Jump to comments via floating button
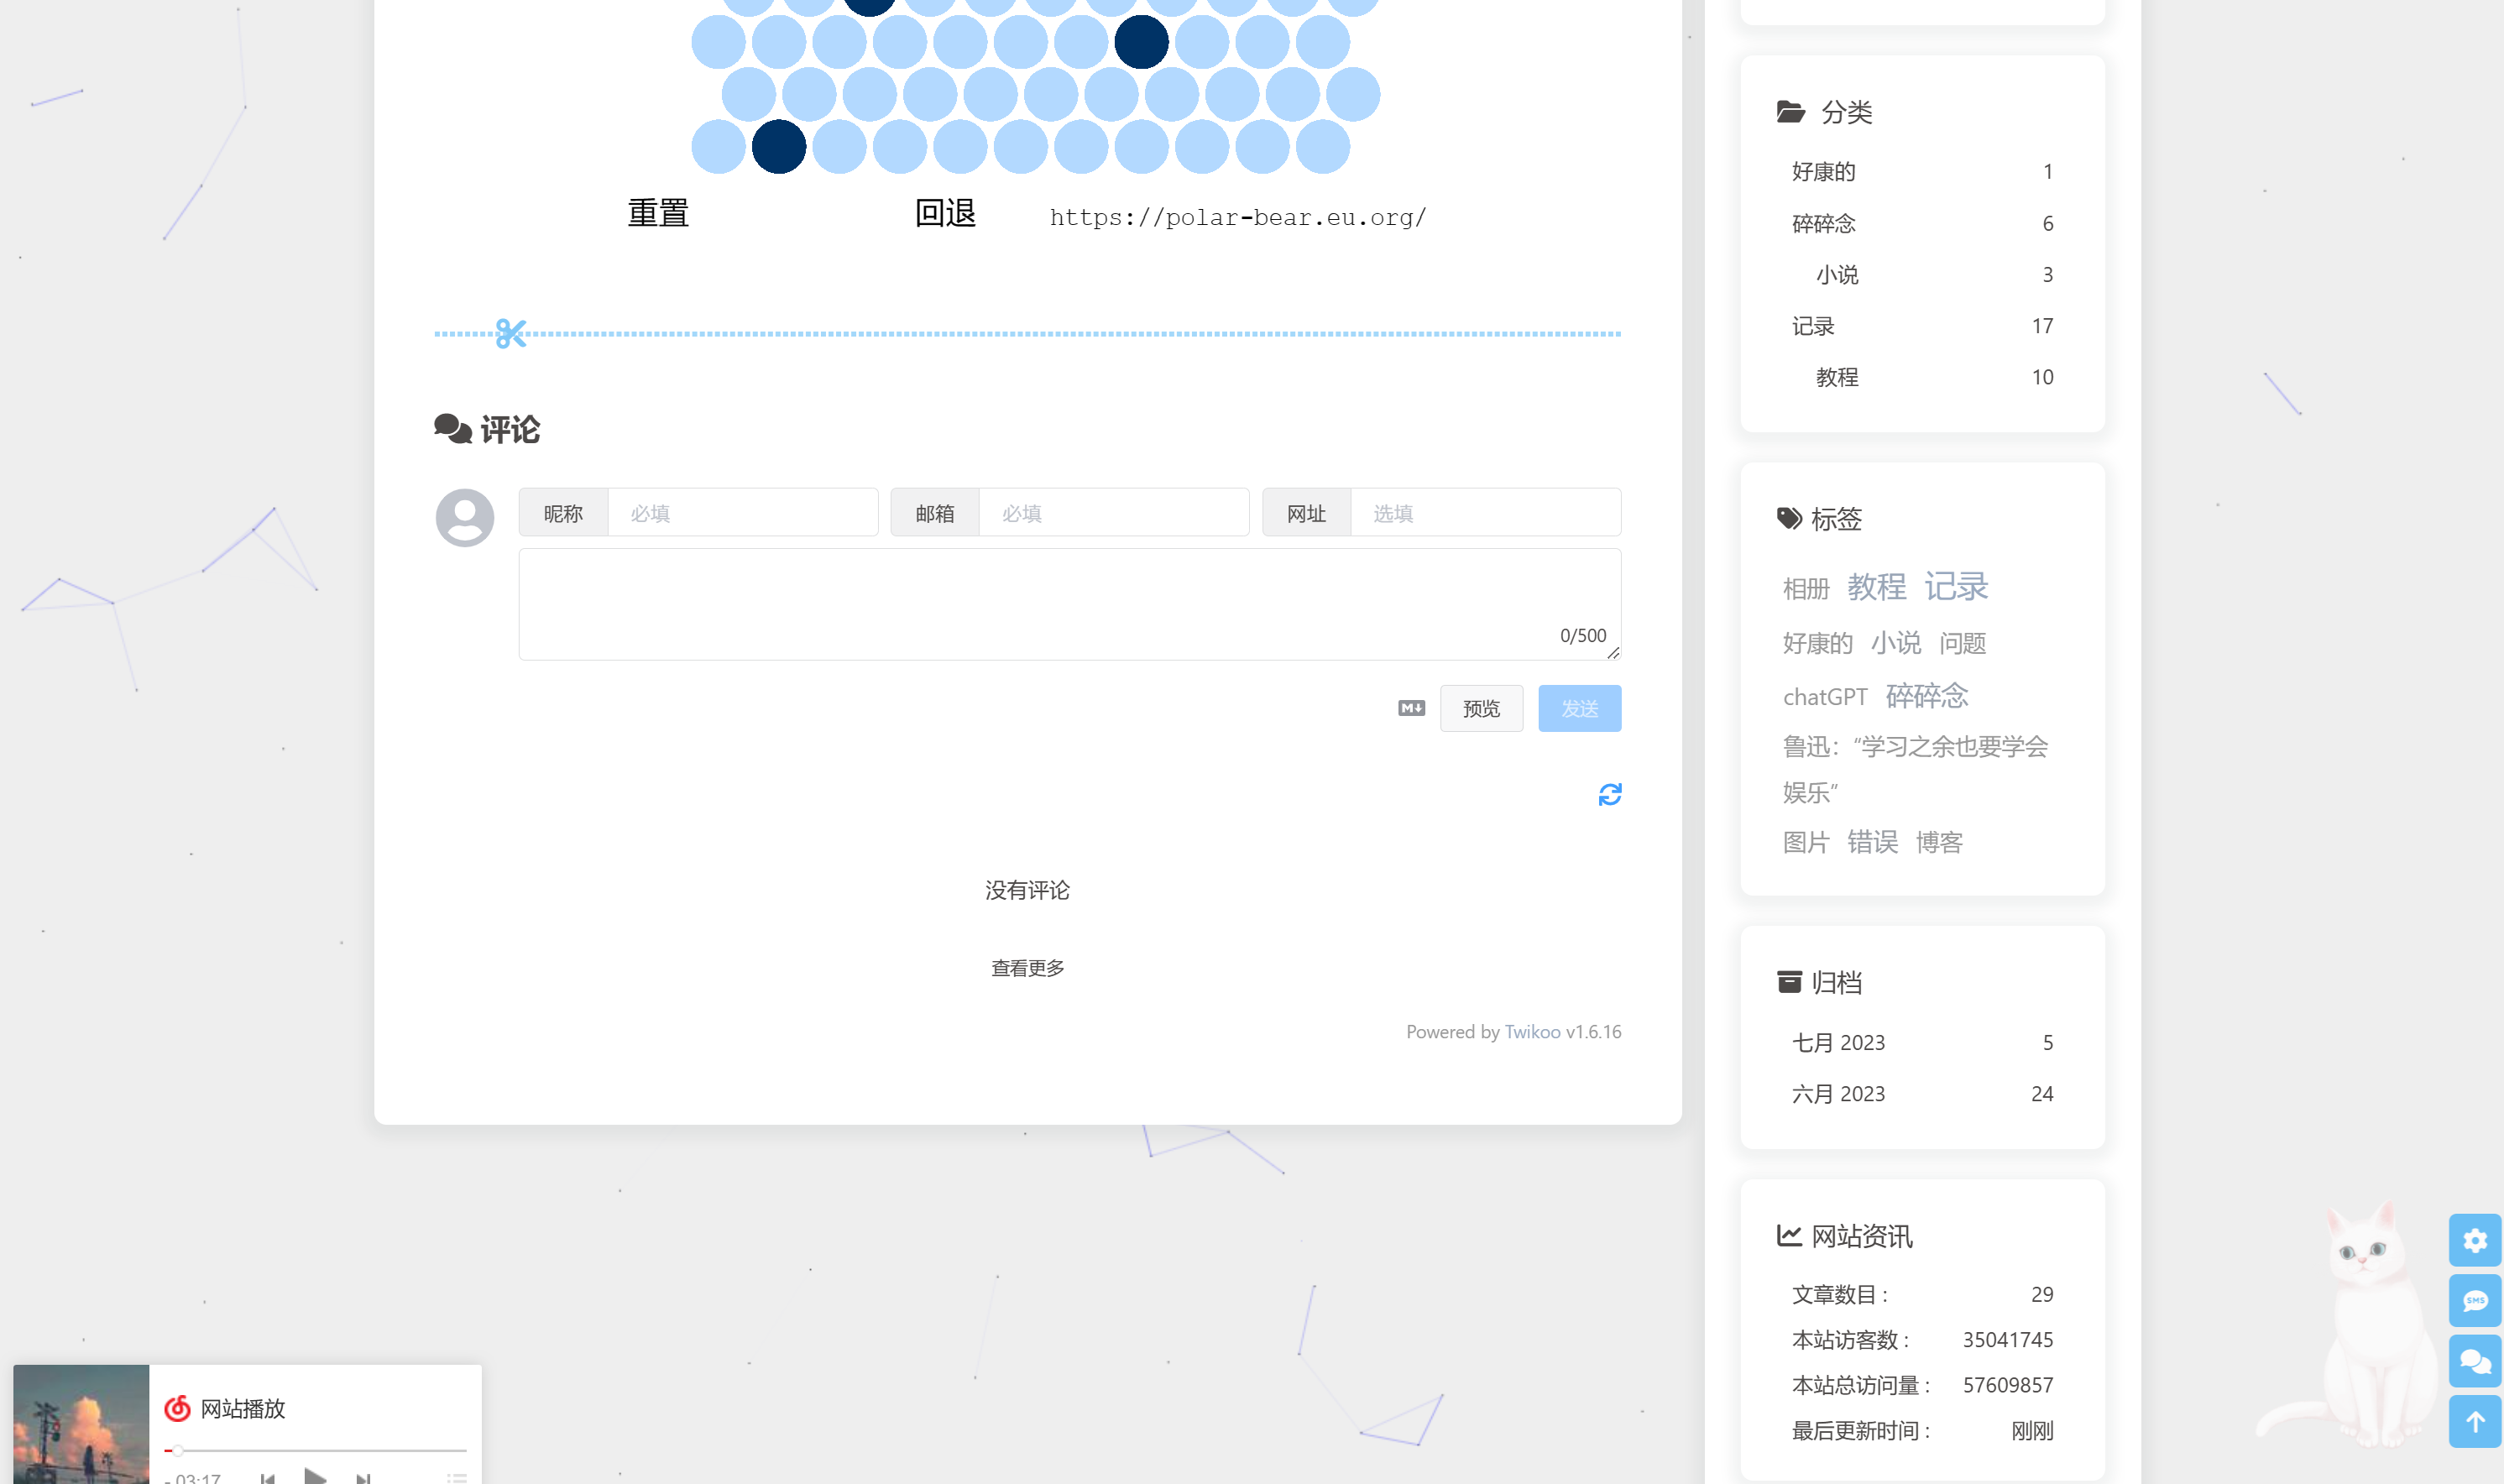 pyautogui.click(x=2474, y=1361)
